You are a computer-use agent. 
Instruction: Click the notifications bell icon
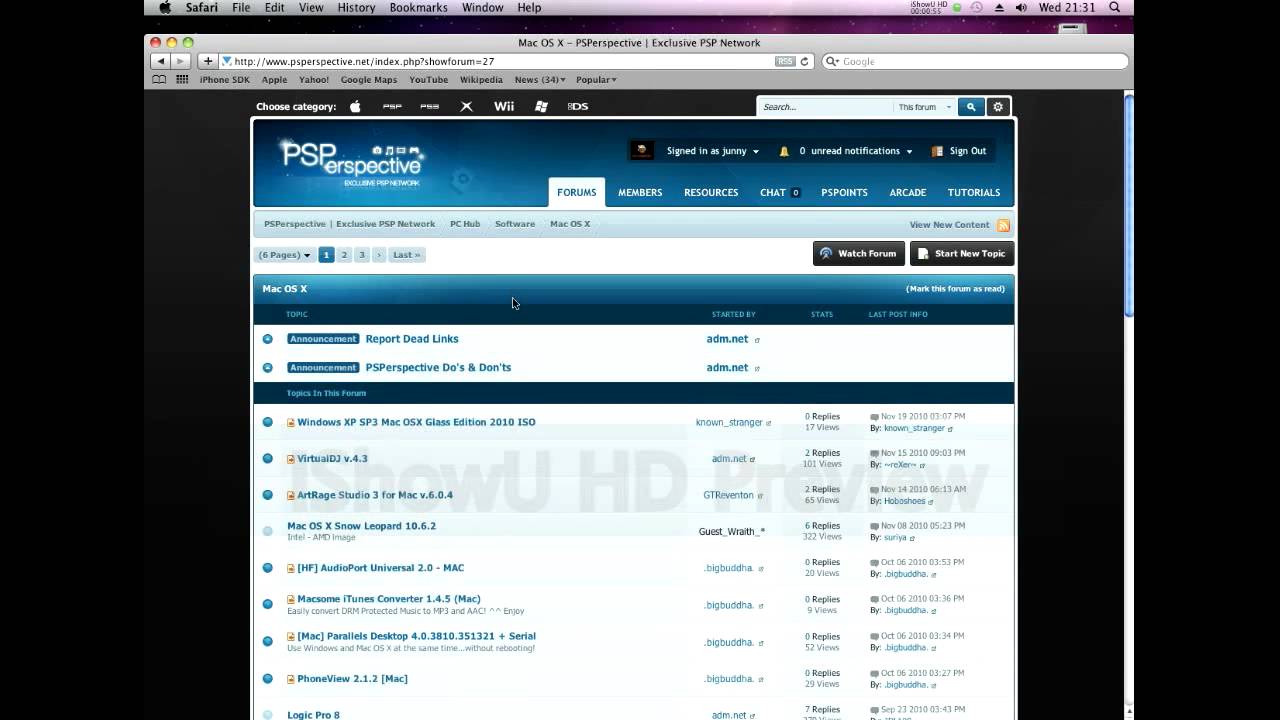(x=784, y=151)
